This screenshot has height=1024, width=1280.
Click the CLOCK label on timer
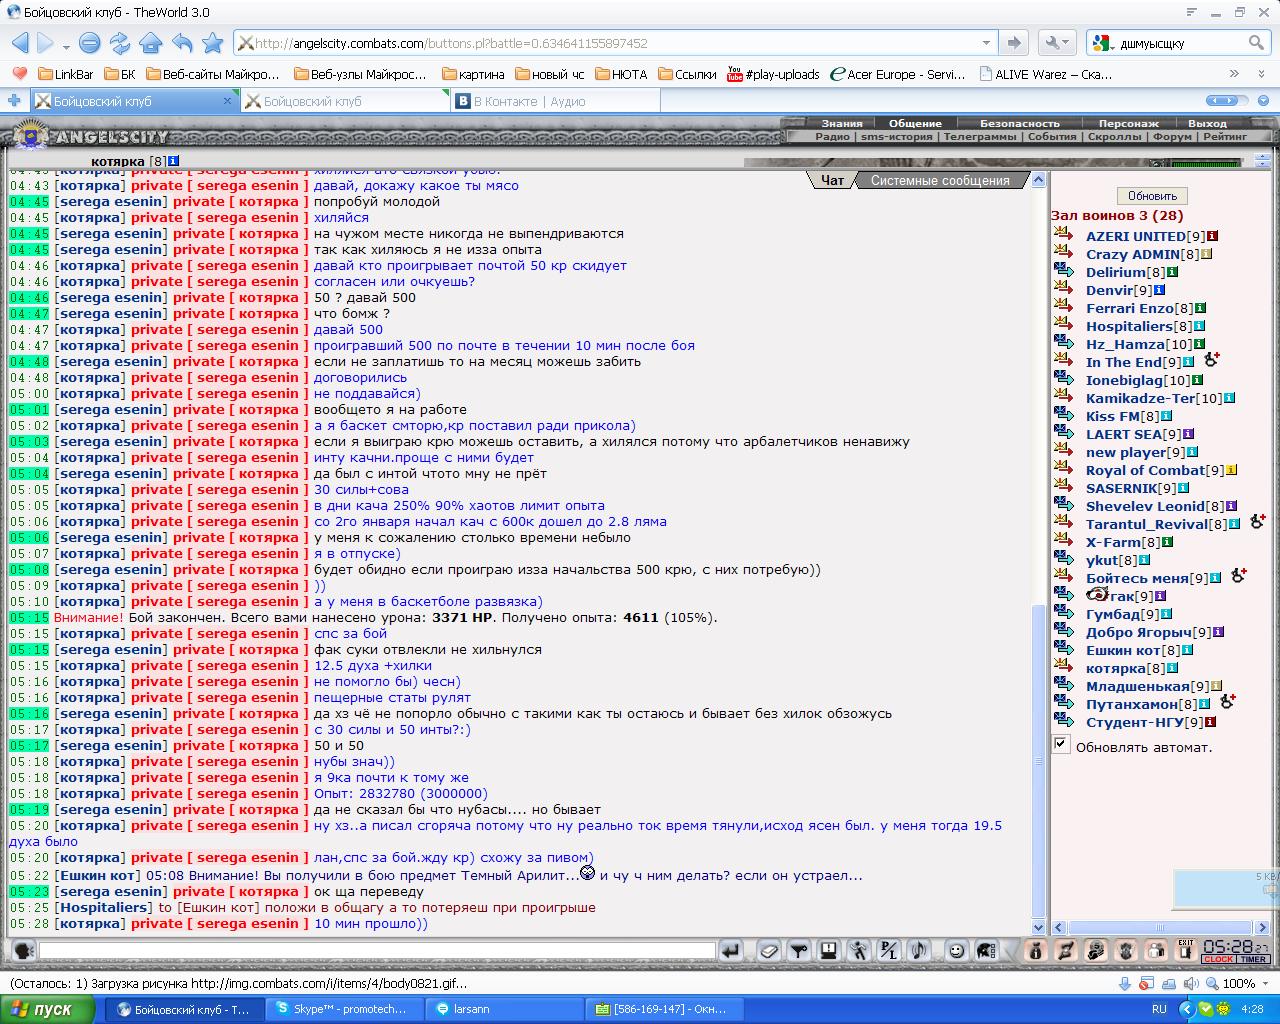pyautogui.click(x=1218, y=959)
